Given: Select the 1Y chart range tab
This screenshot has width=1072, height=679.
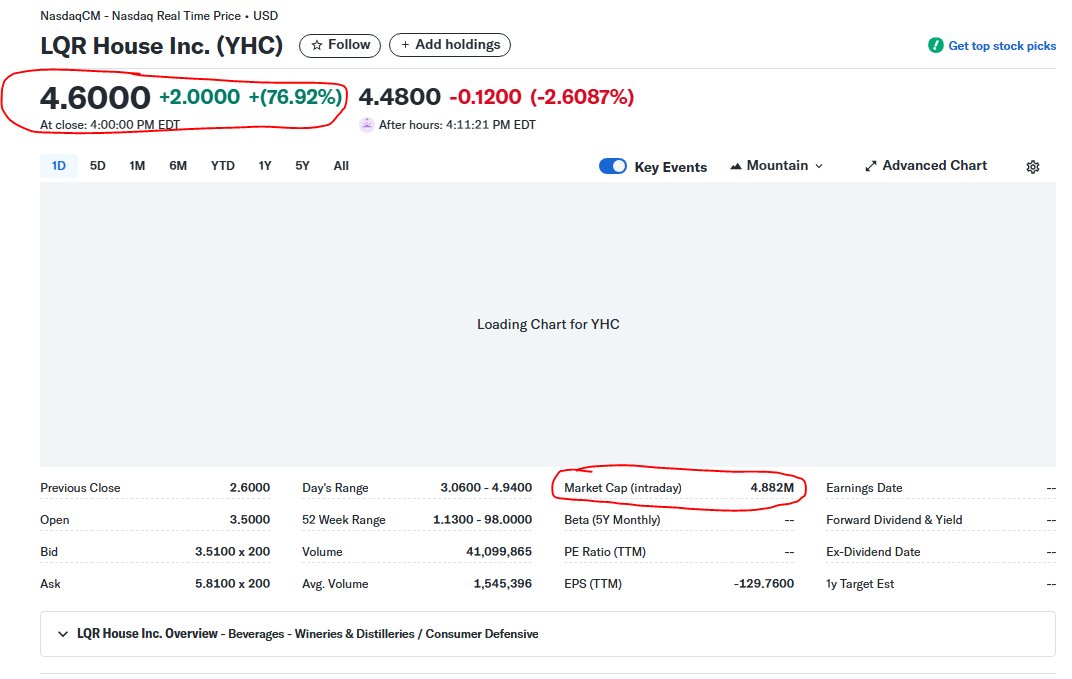Looking at the screenshot, I should tap(265, 165).
